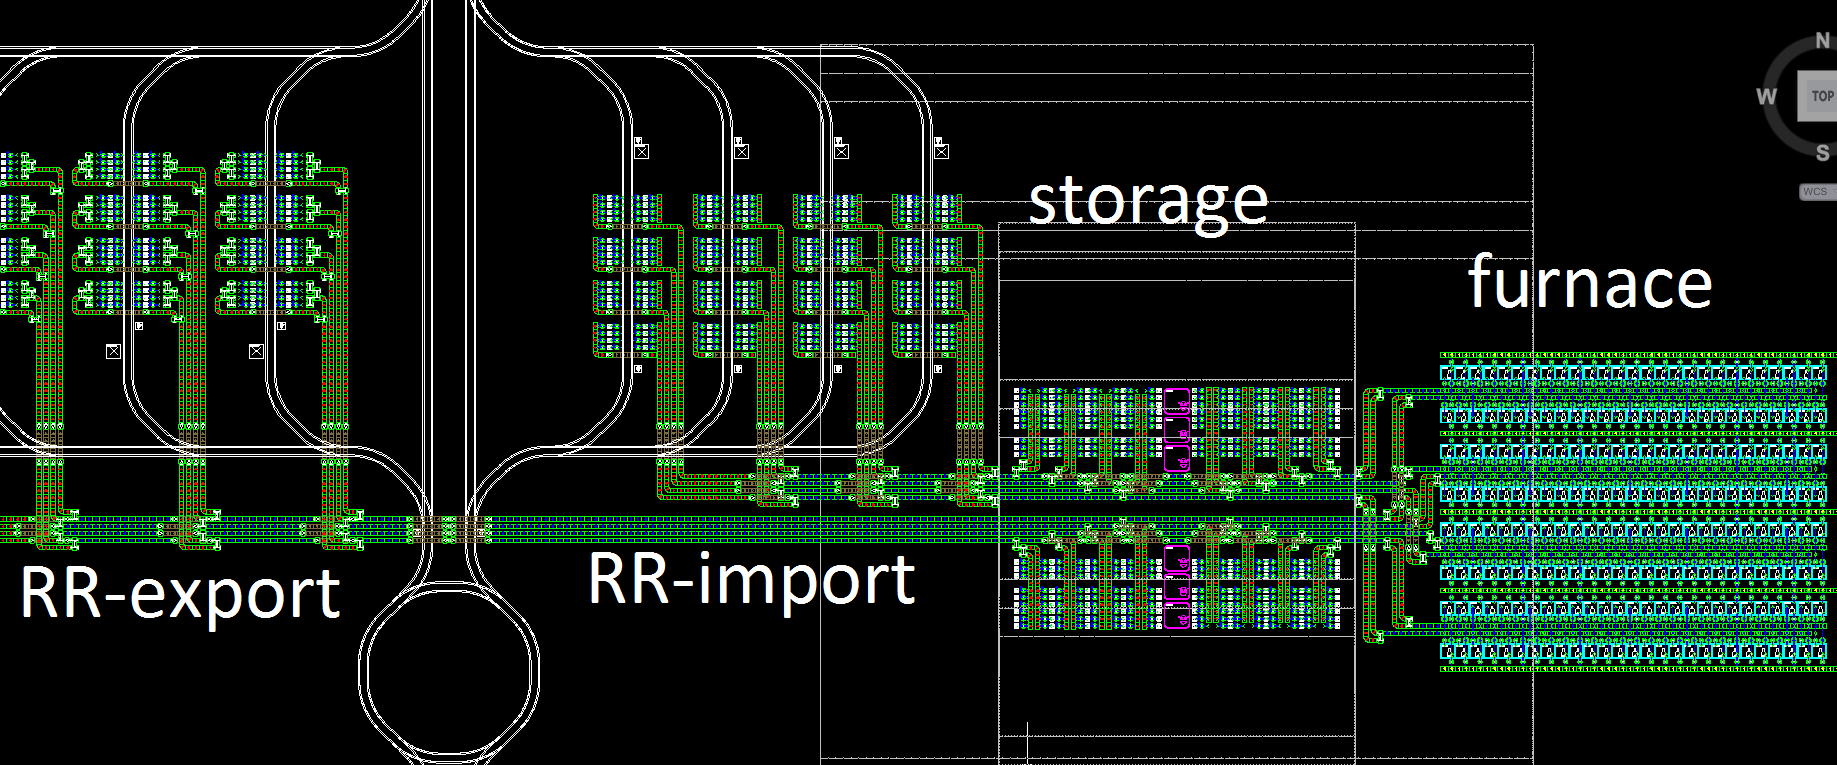
Task: Select rightmost crossed-box marker above RR-import
Action: pyautogui.click(x=940, y=151)
